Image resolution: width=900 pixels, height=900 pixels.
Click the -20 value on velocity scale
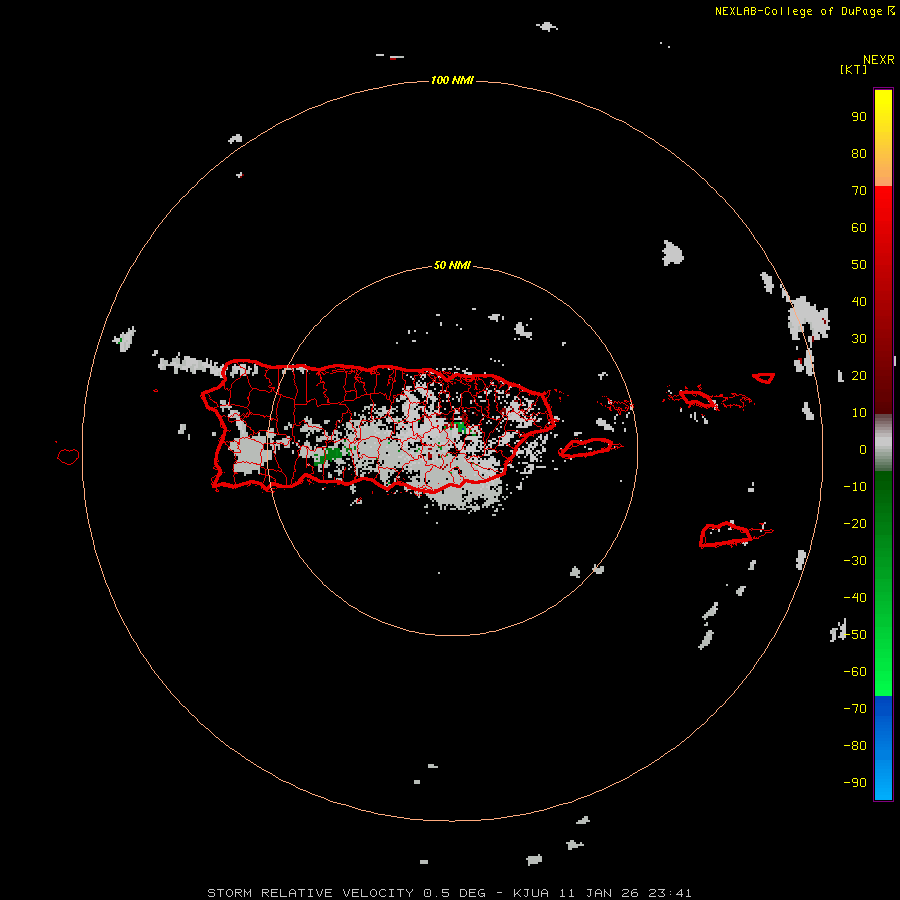coord(855,524)
